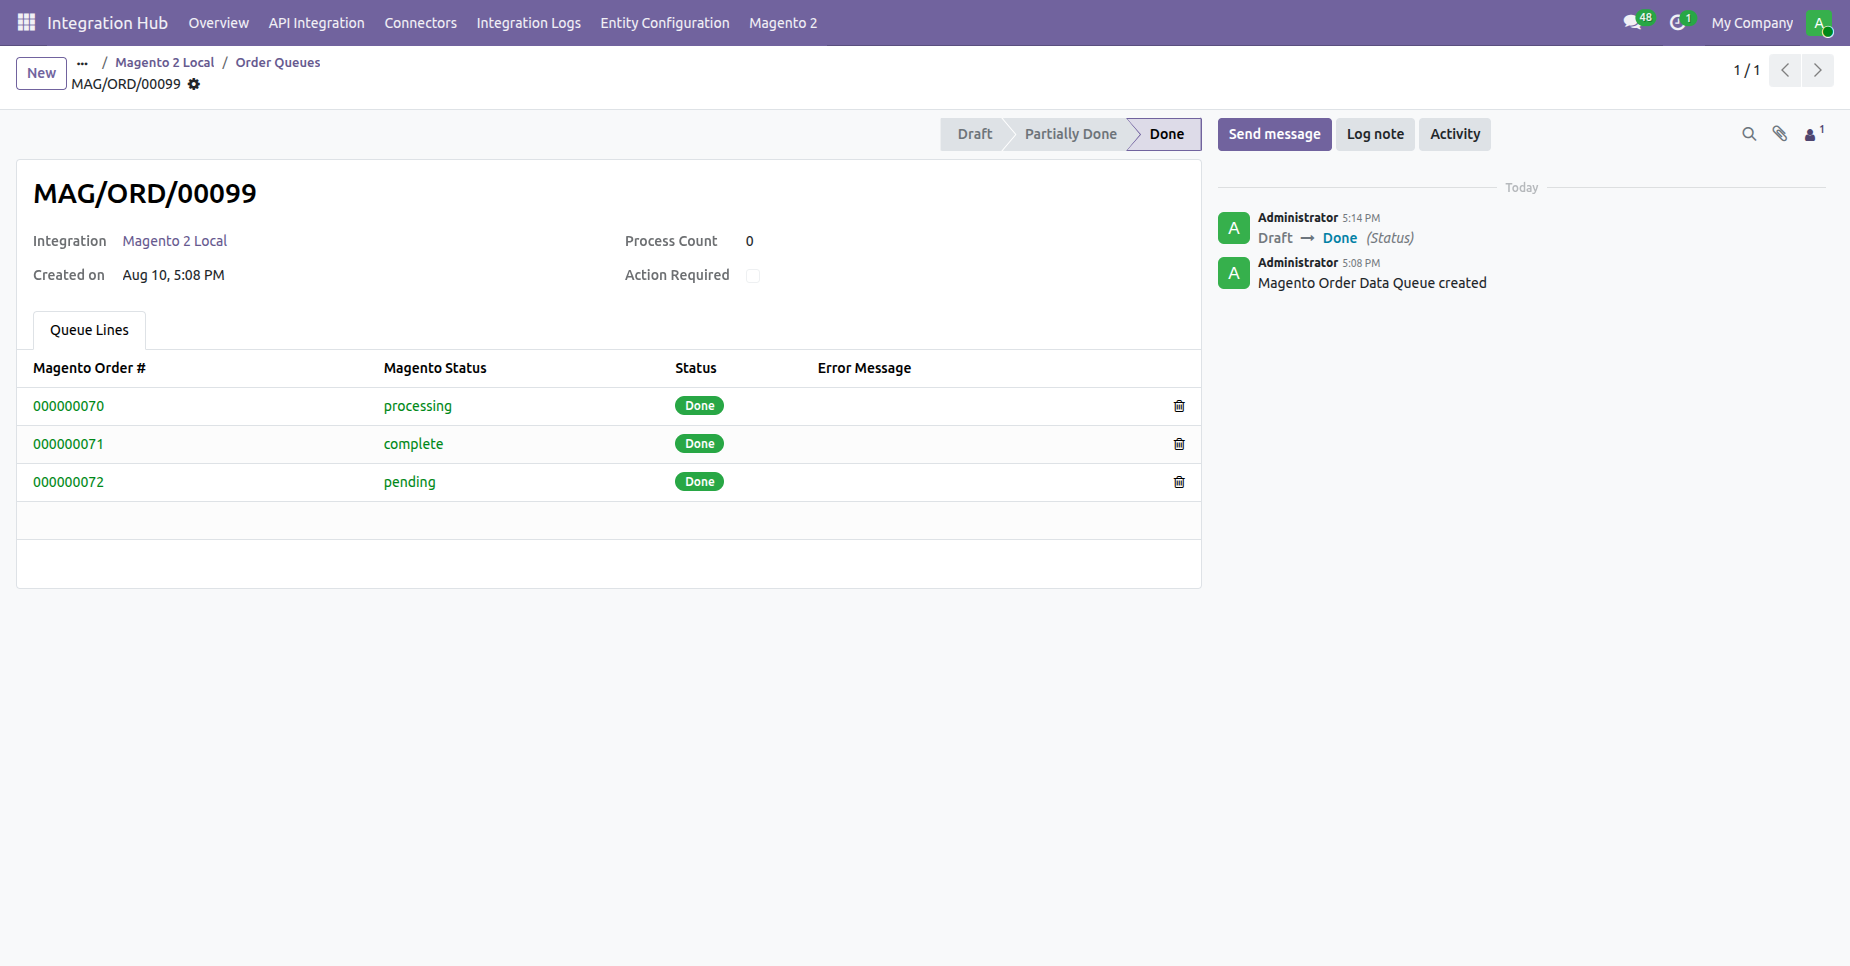
Task: Sort by the Magento Order # column header
Action: [89, 368]
